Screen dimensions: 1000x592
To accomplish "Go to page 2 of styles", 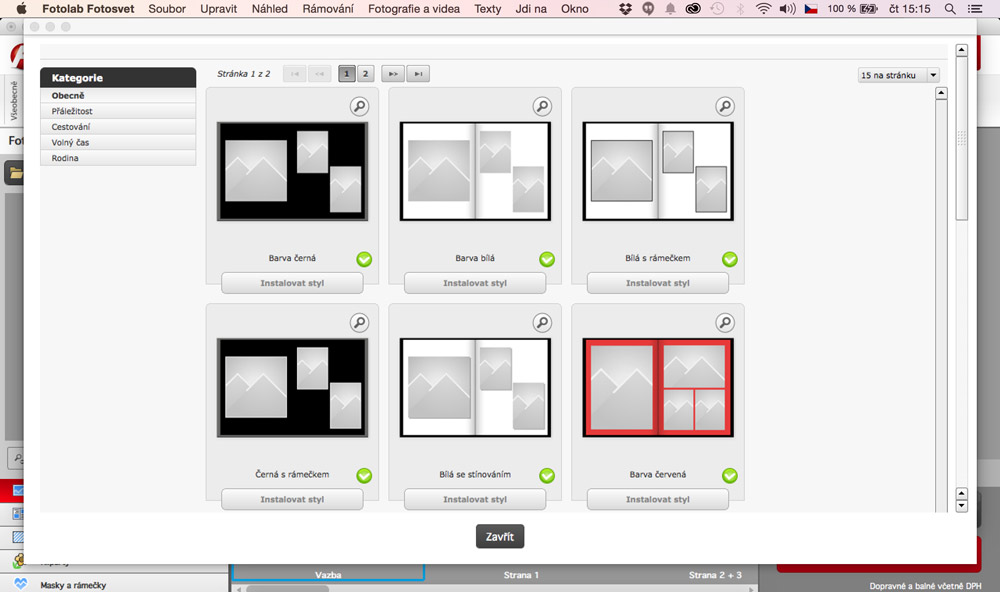I will point(365,74).
